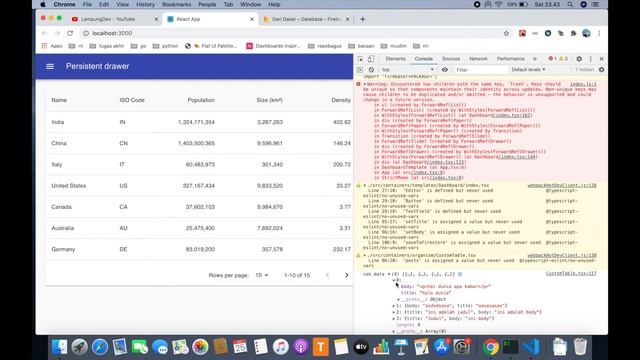The width and height of the screenshot is (640, 360).
Task: Open the Trash in the dock
Action: [580, 347]
